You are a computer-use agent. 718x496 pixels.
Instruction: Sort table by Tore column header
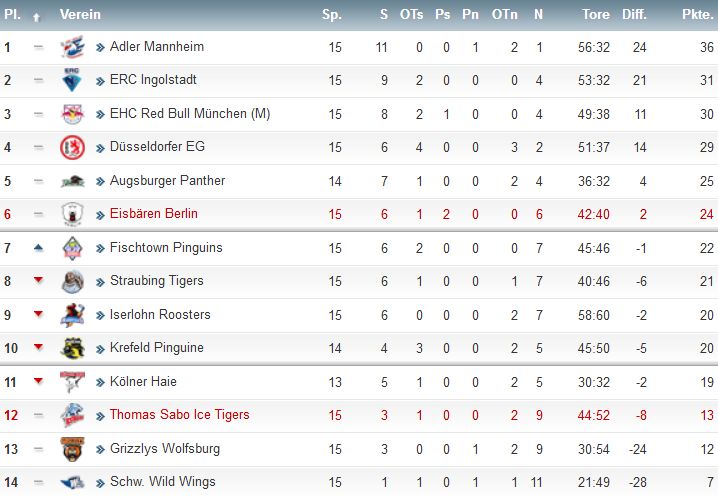596,15
